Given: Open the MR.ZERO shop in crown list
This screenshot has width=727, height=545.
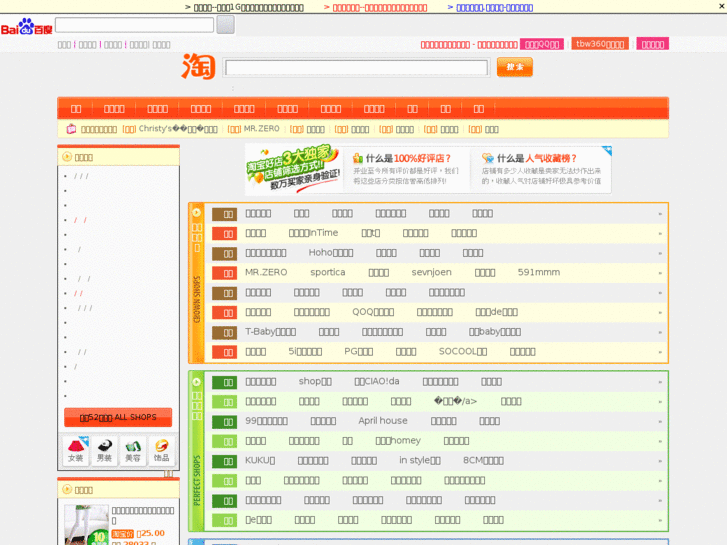Looking at the screenshot, I should (266, 272).
